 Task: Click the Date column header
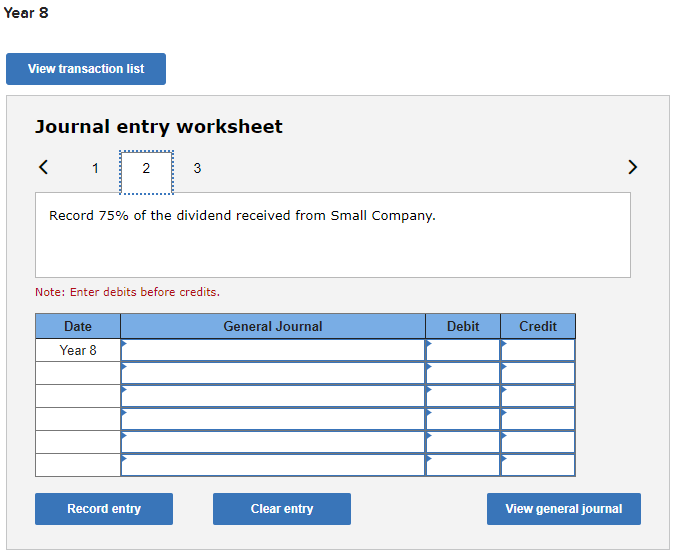(78, 326)
